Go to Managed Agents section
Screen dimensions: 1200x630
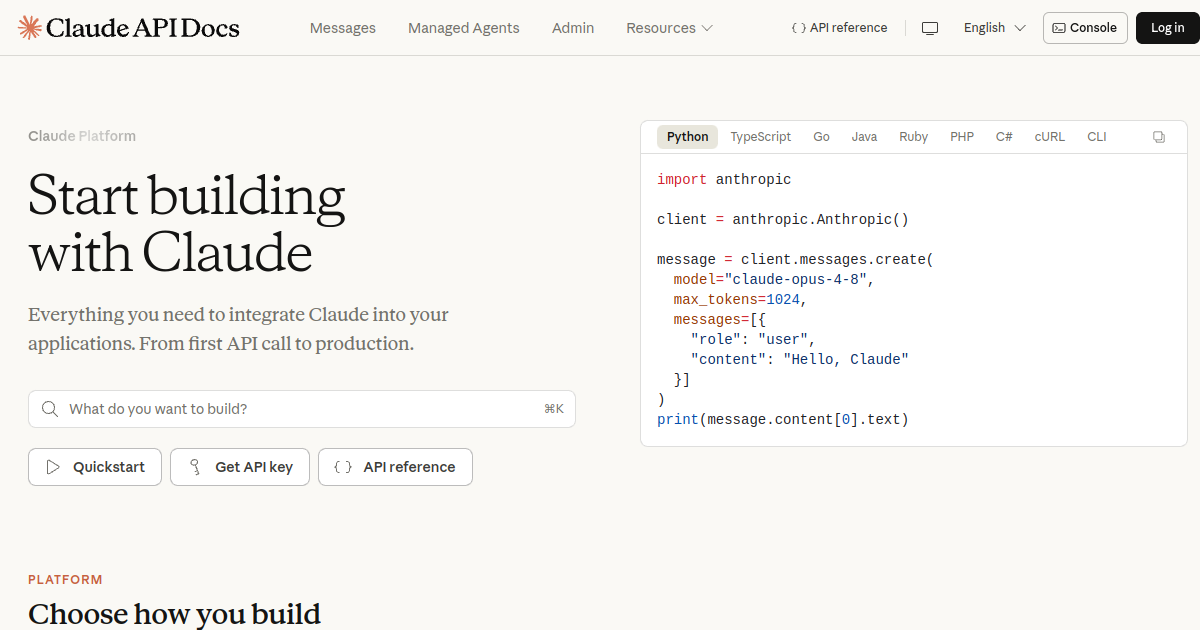(x=464, y=28)
